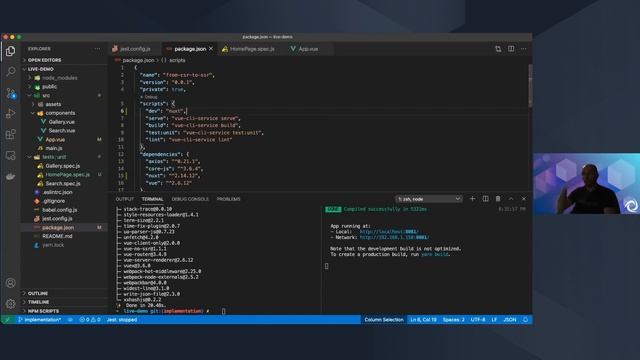The width and height of the screenshot is (640, 360).
Task: Click Jest stopped in status bar
Action: pyautogui.click(x=122, y=320)
